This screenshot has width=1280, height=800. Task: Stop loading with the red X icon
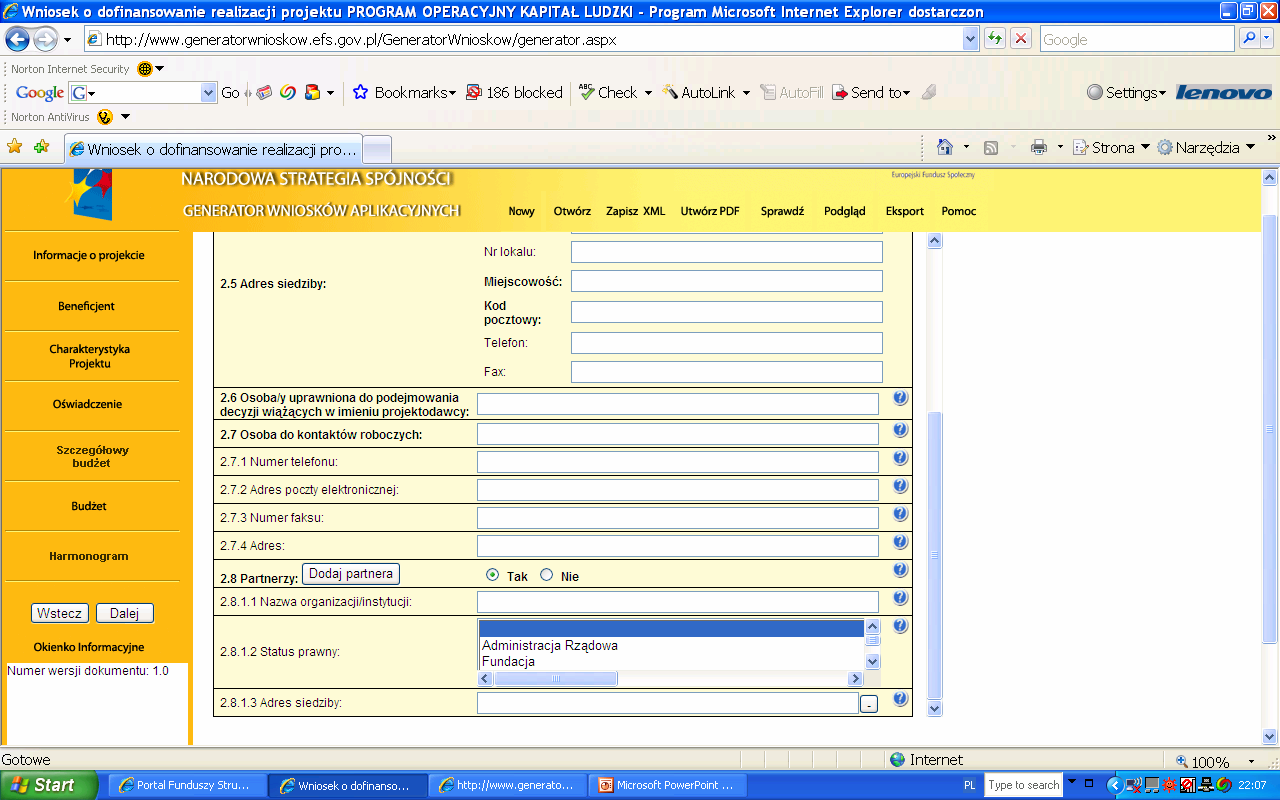pyautogui.click(x=1021, y=39)
